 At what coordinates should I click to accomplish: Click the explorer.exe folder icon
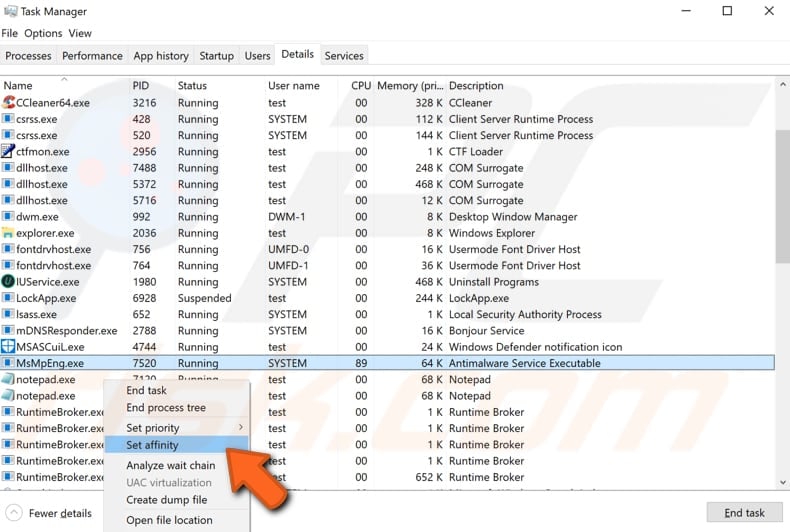[x=8, y=233]
